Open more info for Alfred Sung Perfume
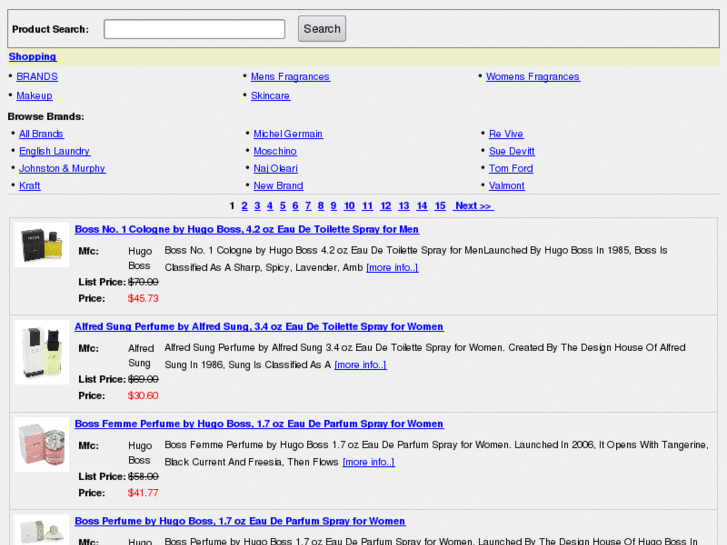 360,365
